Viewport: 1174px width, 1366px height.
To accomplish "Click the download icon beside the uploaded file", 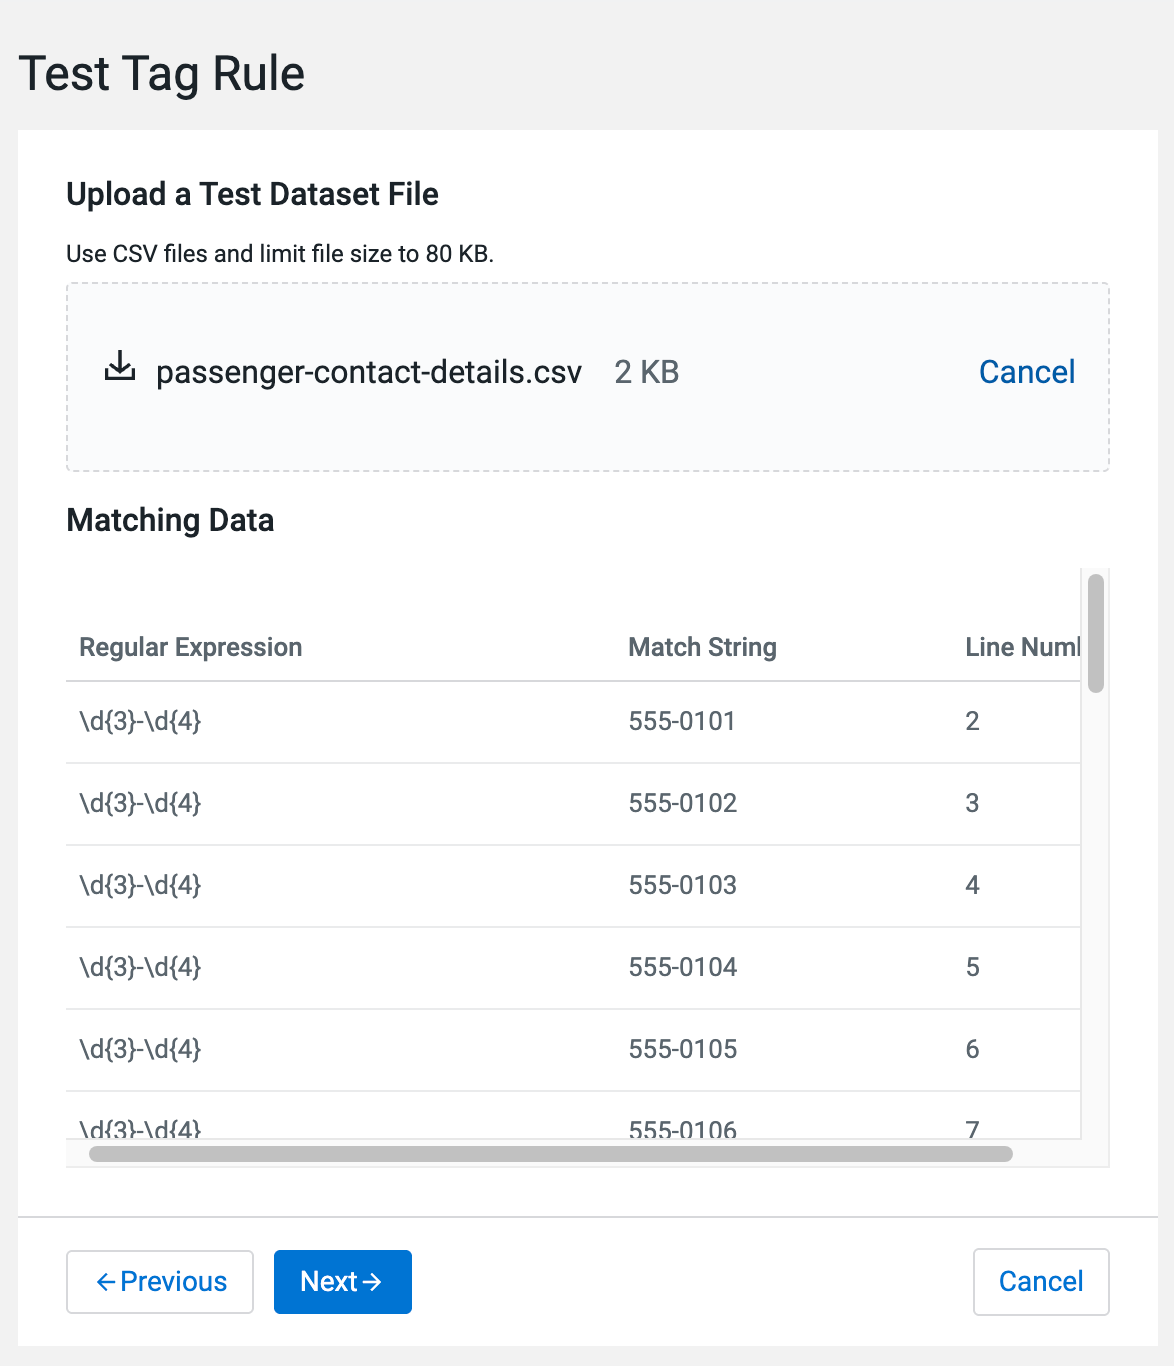I will tap(120, 367).
